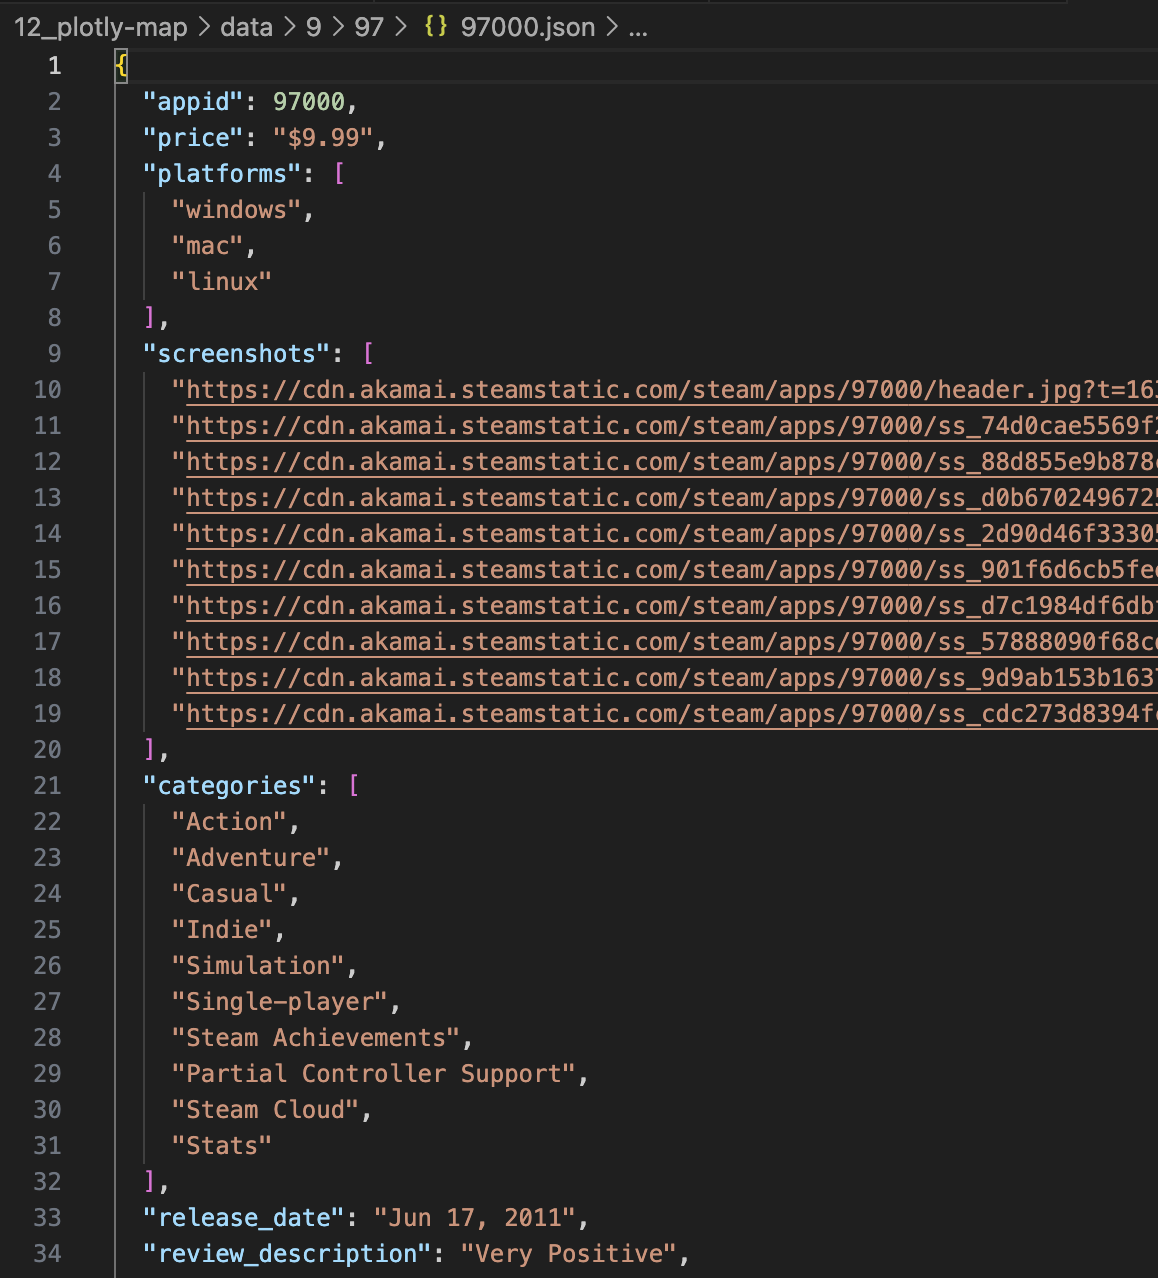
Task: Select line number 9 in the gutter
Action: (54, 354)
